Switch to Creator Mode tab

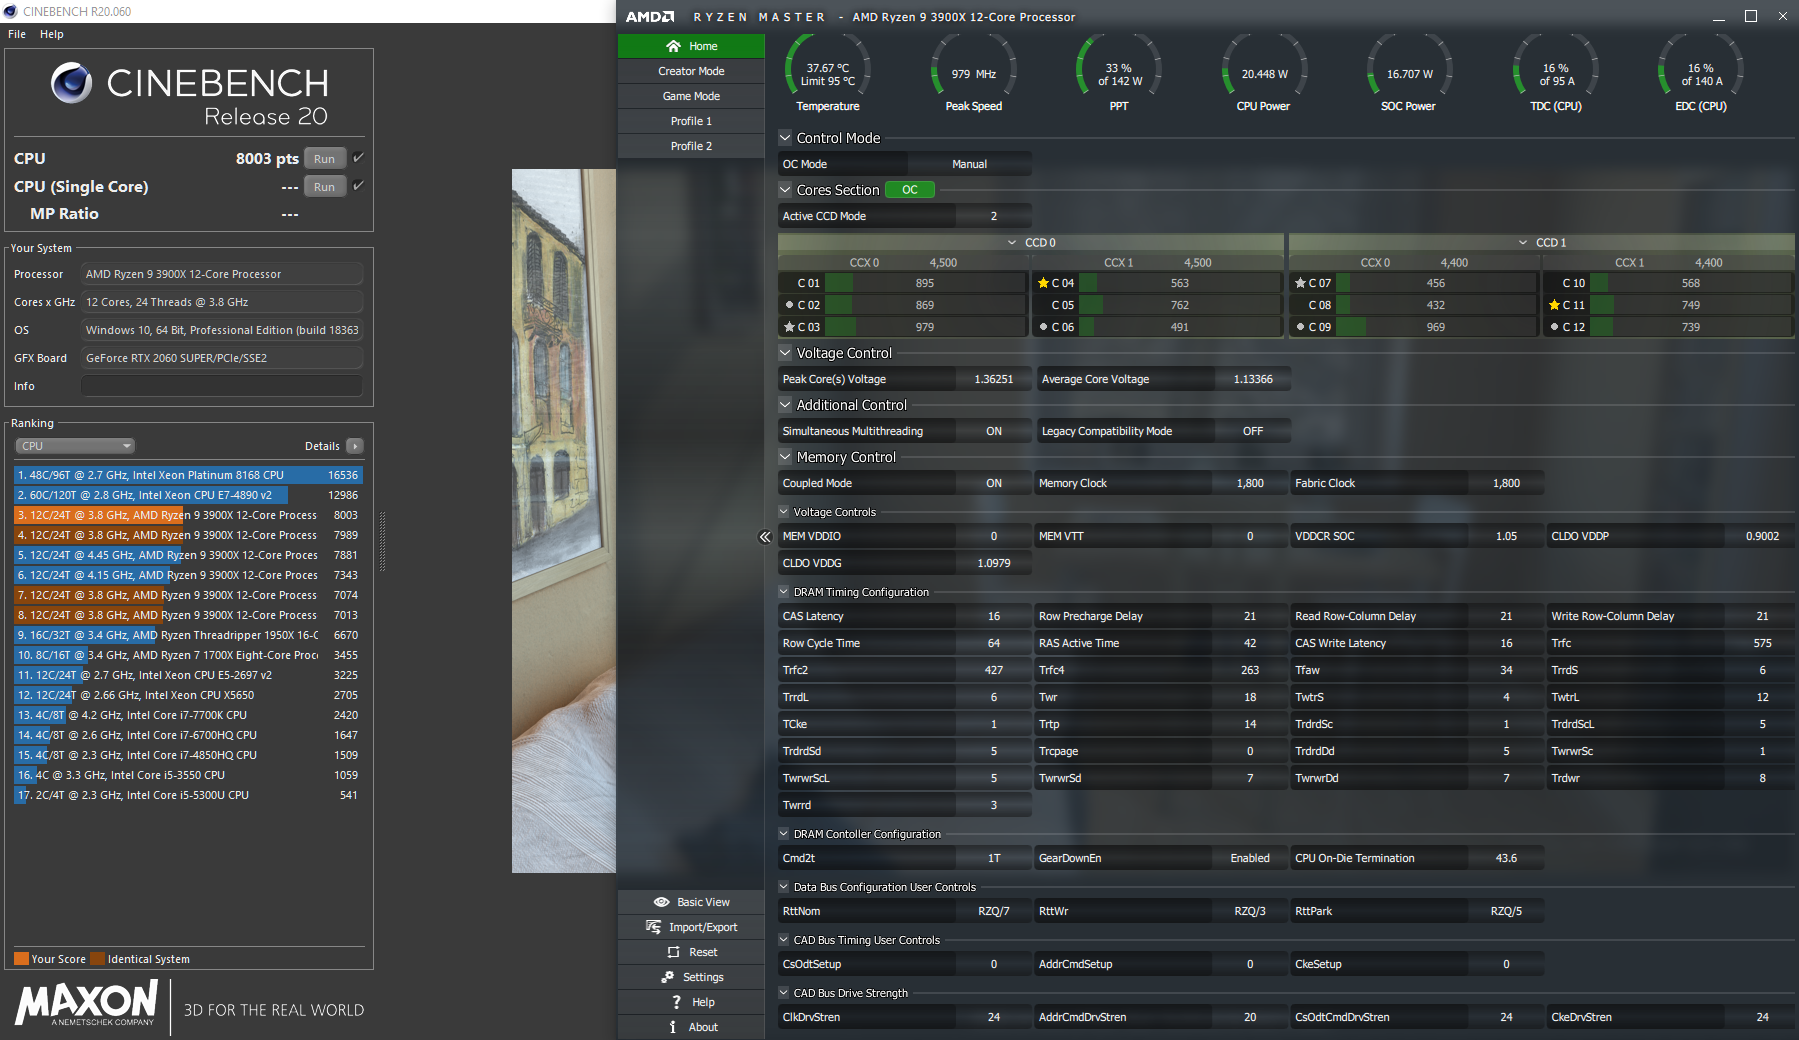691,71
